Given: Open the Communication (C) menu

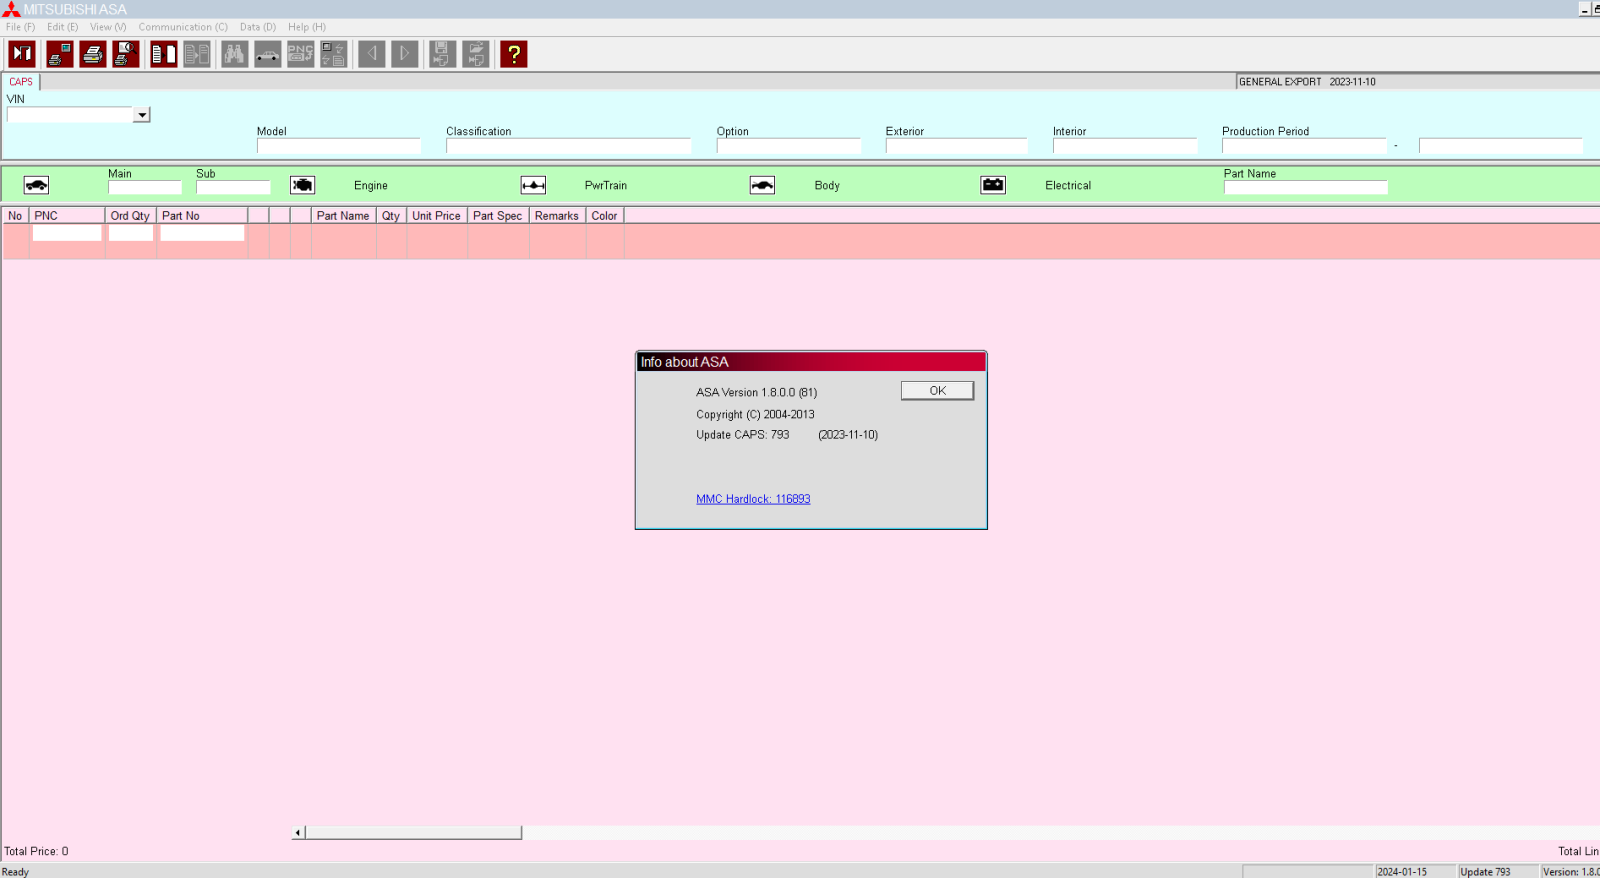Looking at the screenshot, I should pos(183,27).
